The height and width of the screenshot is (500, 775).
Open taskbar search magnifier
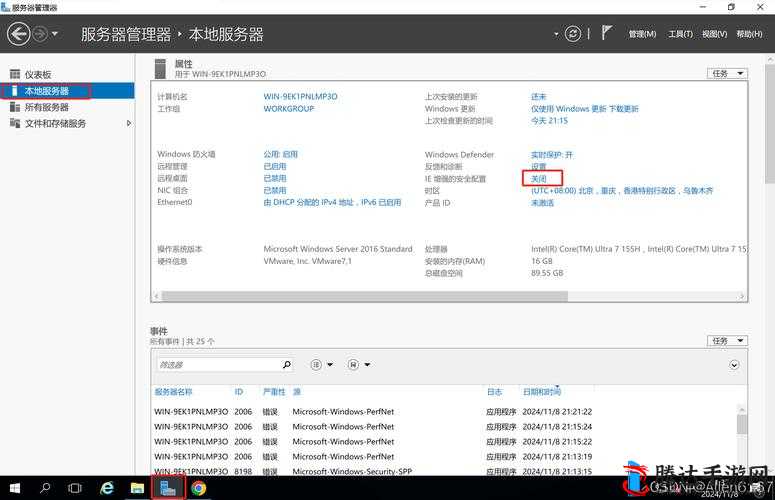[x=45, y=488]
